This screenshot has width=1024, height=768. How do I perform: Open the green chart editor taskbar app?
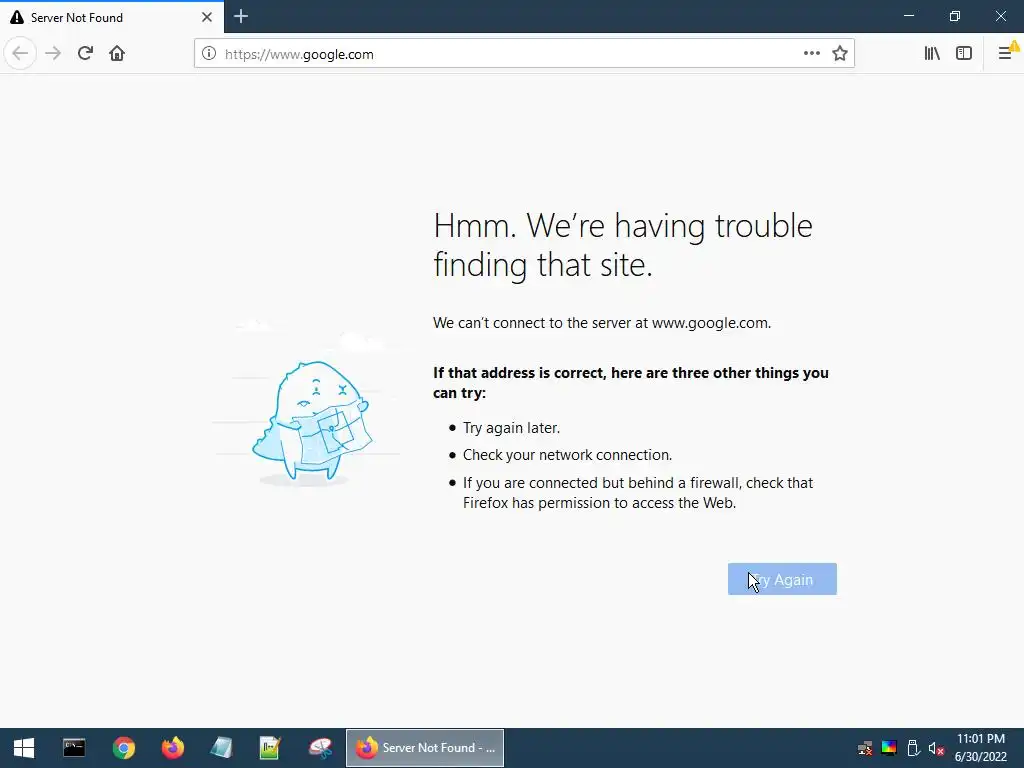[270, 748]
